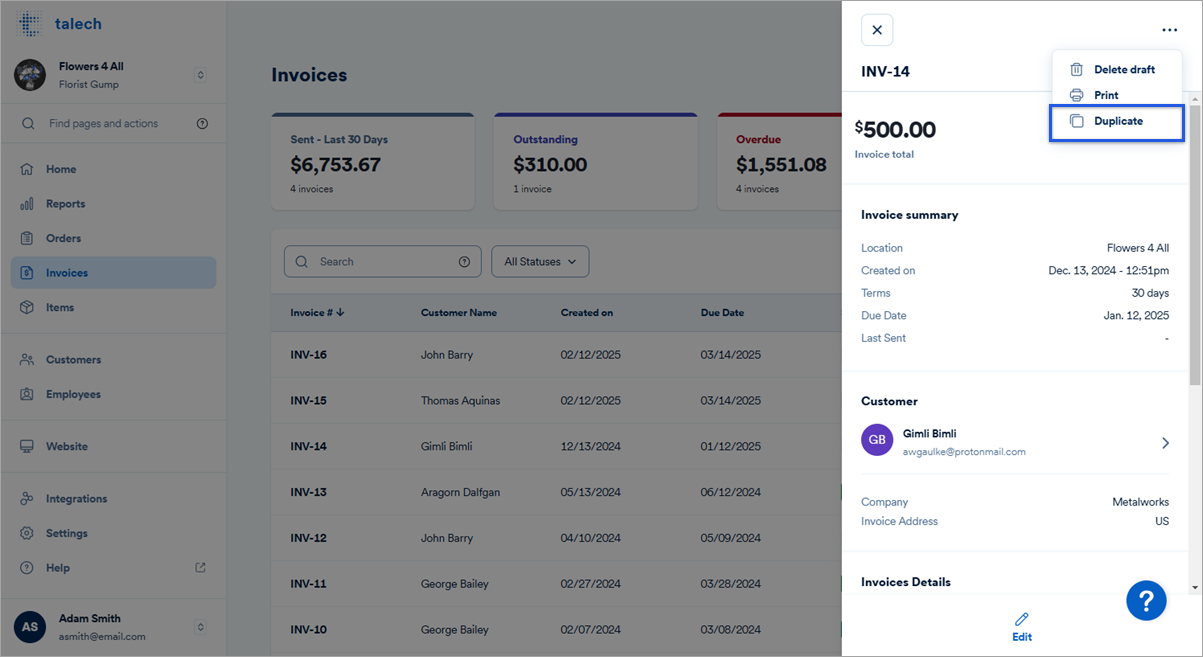Image resolution: width=1203 pixels, height=657 pixels.
Task: Click the Home house icon
Action: coord(27,169)
